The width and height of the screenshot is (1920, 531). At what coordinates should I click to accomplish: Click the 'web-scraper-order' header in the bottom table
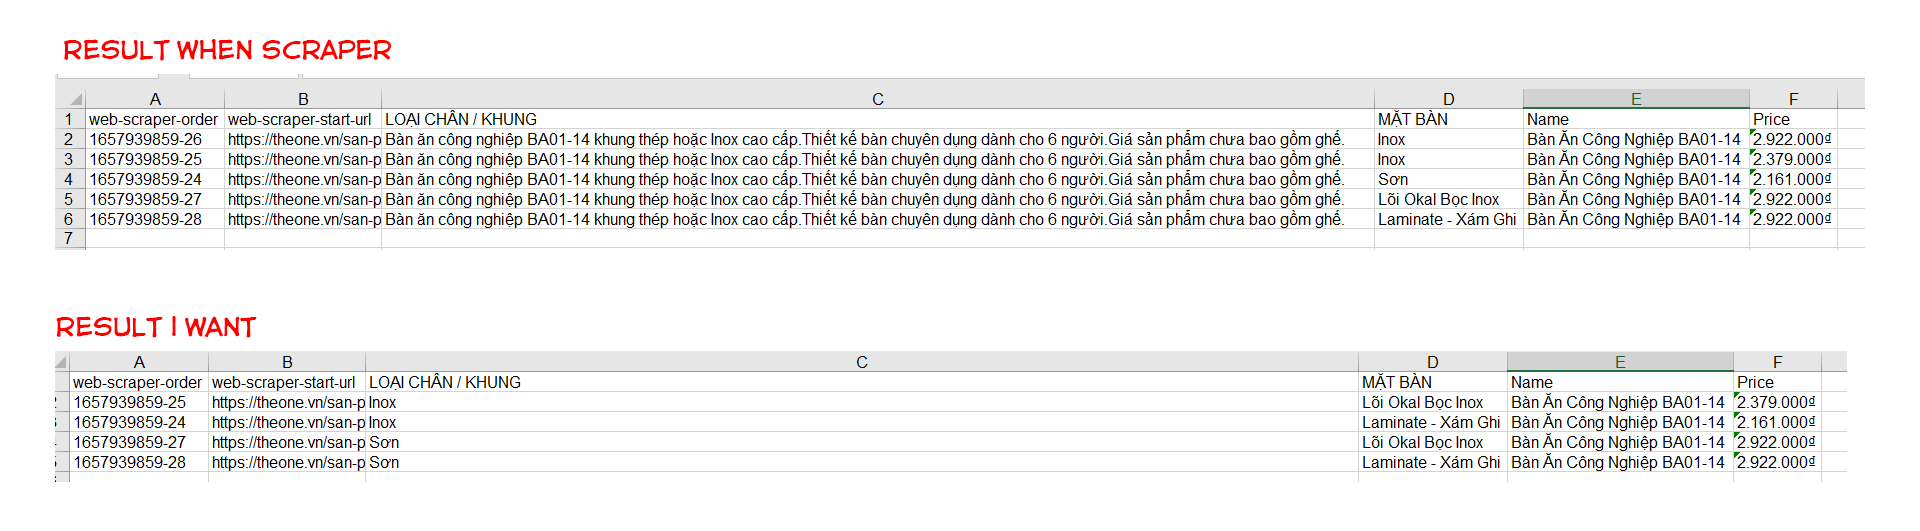pyautogui.click(x=137, y=382)
